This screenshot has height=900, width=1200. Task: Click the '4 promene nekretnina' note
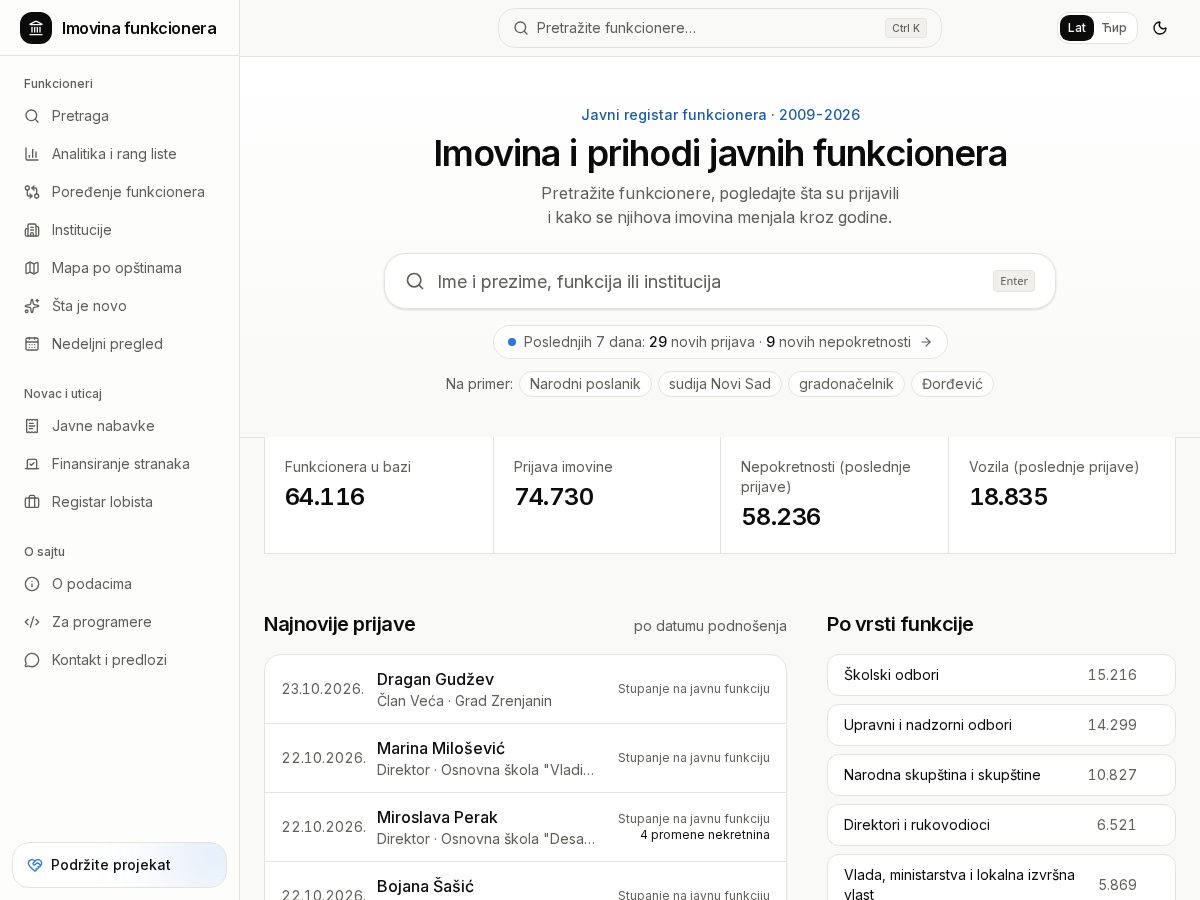pyautogui.click(x=705, y=835)
